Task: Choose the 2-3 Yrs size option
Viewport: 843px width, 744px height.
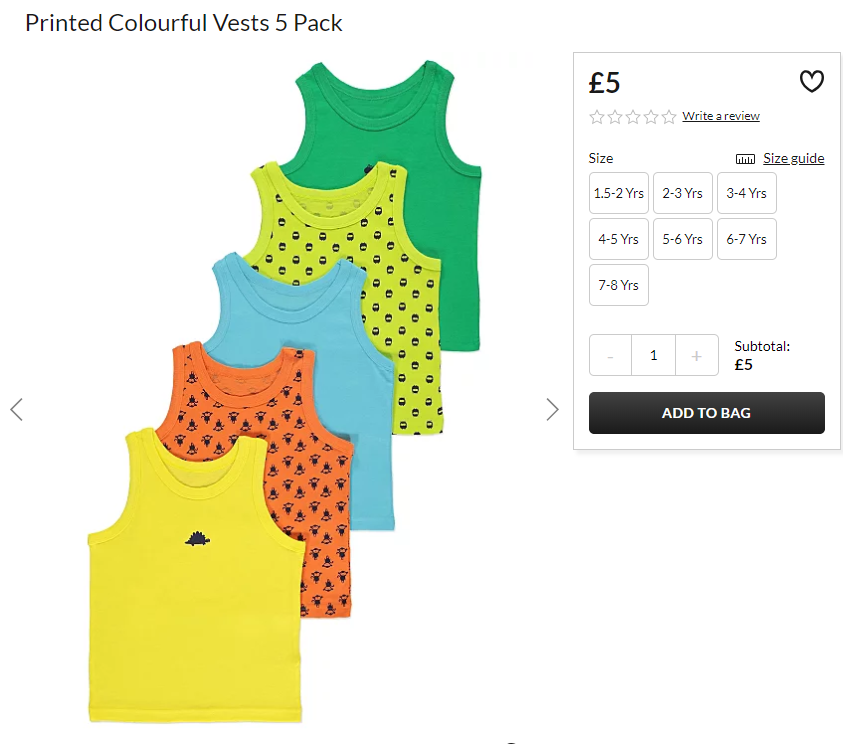Action: 683,193
